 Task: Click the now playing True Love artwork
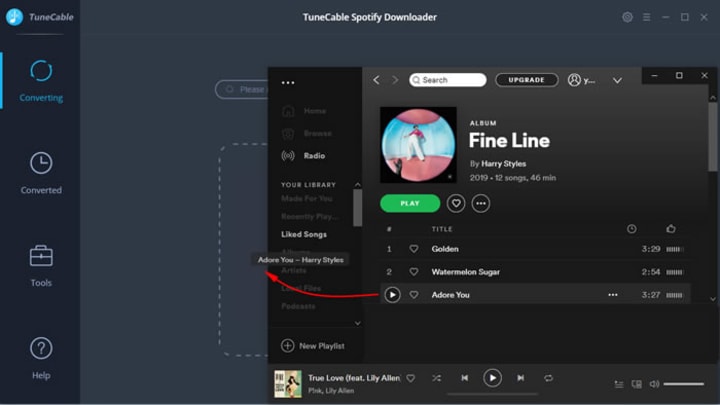(288, 384)
